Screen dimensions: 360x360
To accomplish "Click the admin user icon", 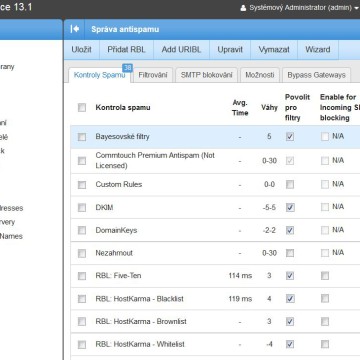I will [243, 8].
